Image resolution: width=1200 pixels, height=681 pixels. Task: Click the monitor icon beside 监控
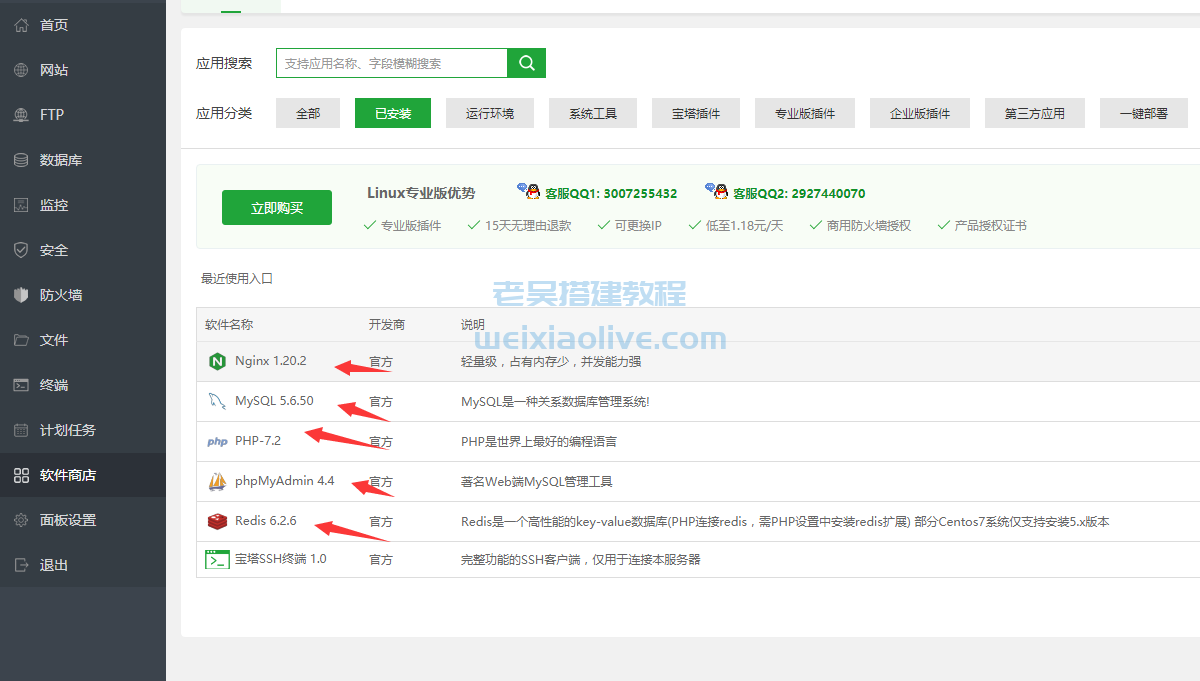point(21,205)
